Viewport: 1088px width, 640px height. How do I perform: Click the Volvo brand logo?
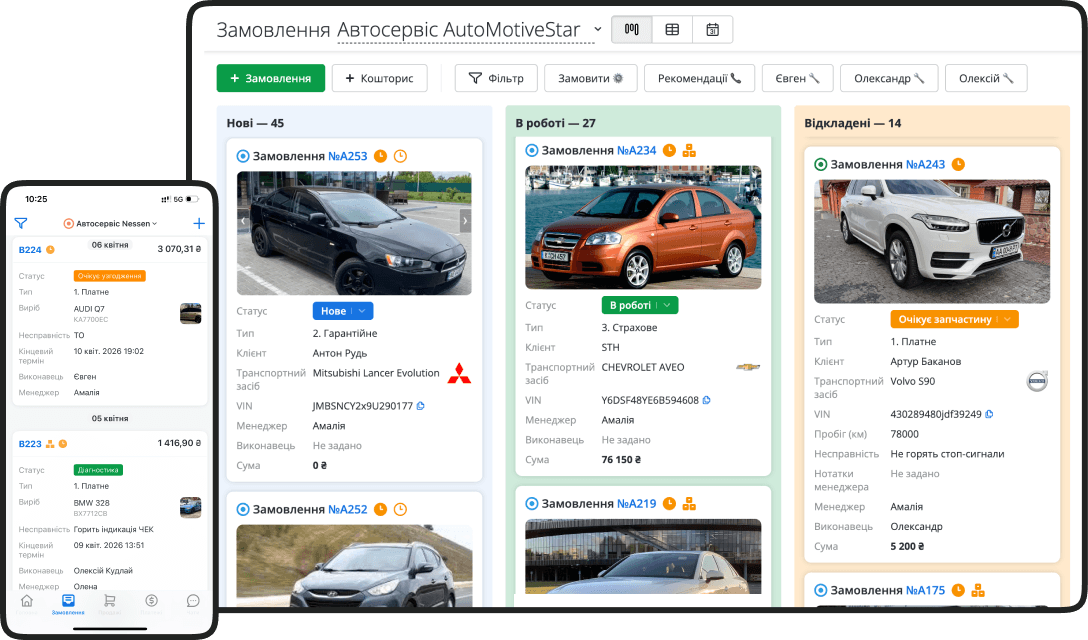(x=1037, y=381)
